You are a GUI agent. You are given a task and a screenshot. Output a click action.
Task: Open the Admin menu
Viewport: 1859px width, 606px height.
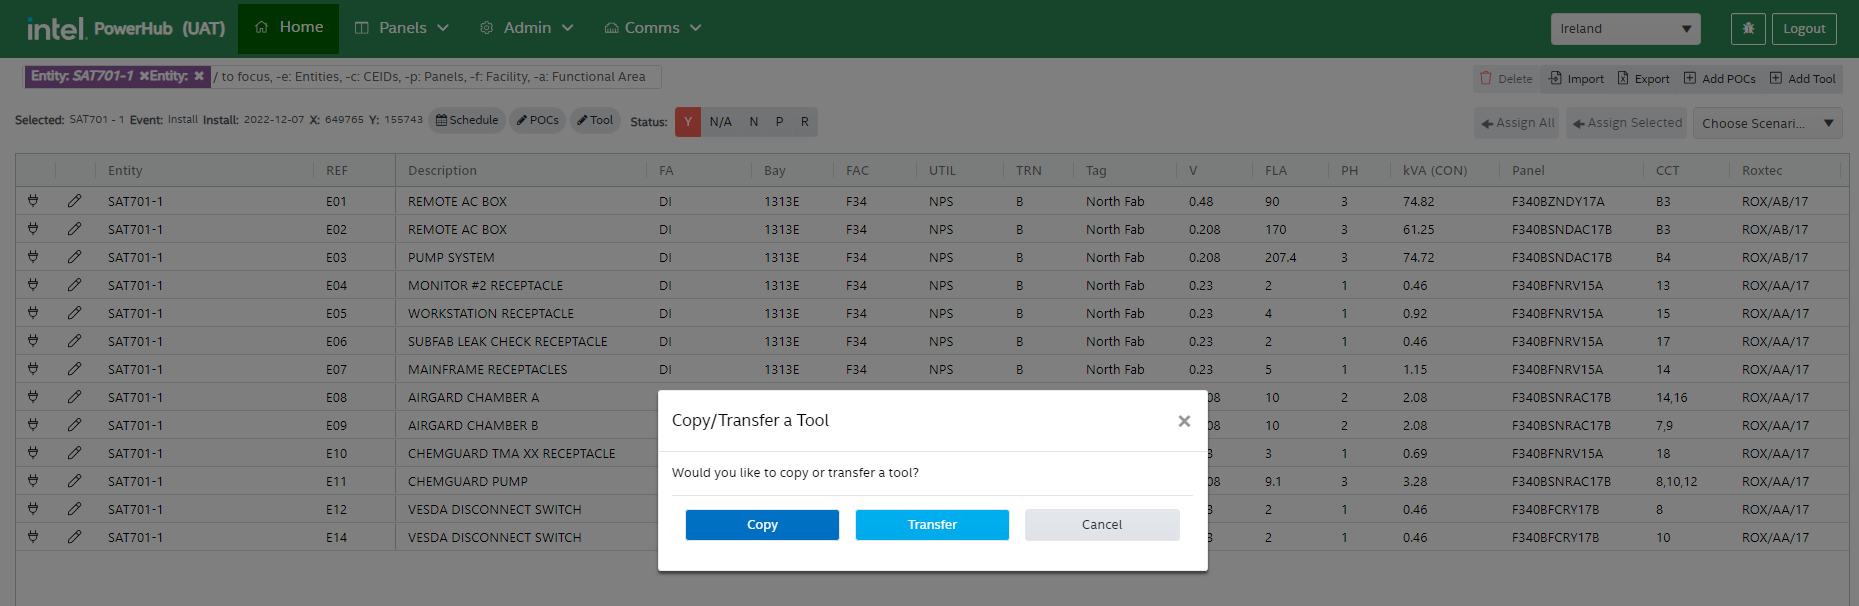tap(527, 28)
